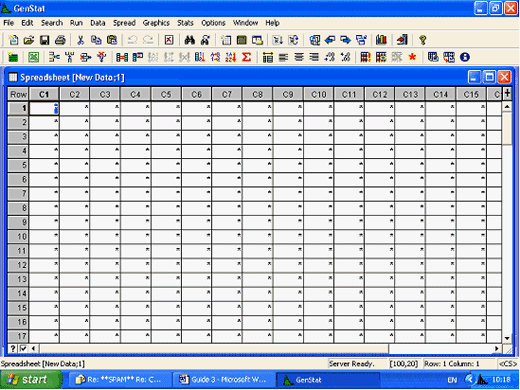This screenshot has height=390, width=520.
Task: Click the red X delete icon
Action: [x=169, y=40]
